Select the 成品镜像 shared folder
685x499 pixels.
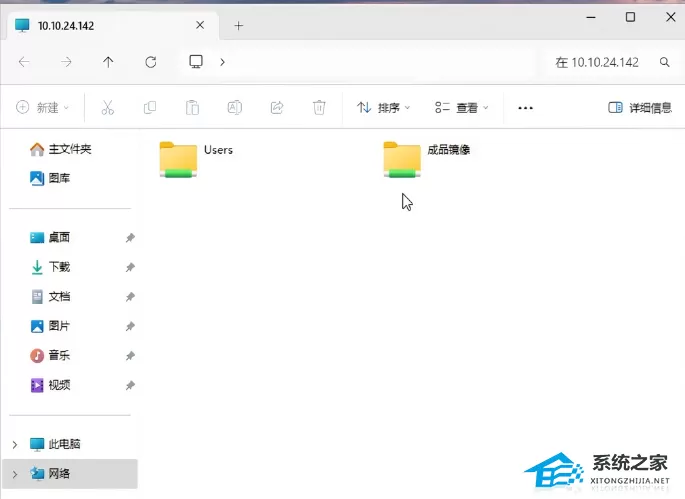pyautogui.click(x=426, y=159)
